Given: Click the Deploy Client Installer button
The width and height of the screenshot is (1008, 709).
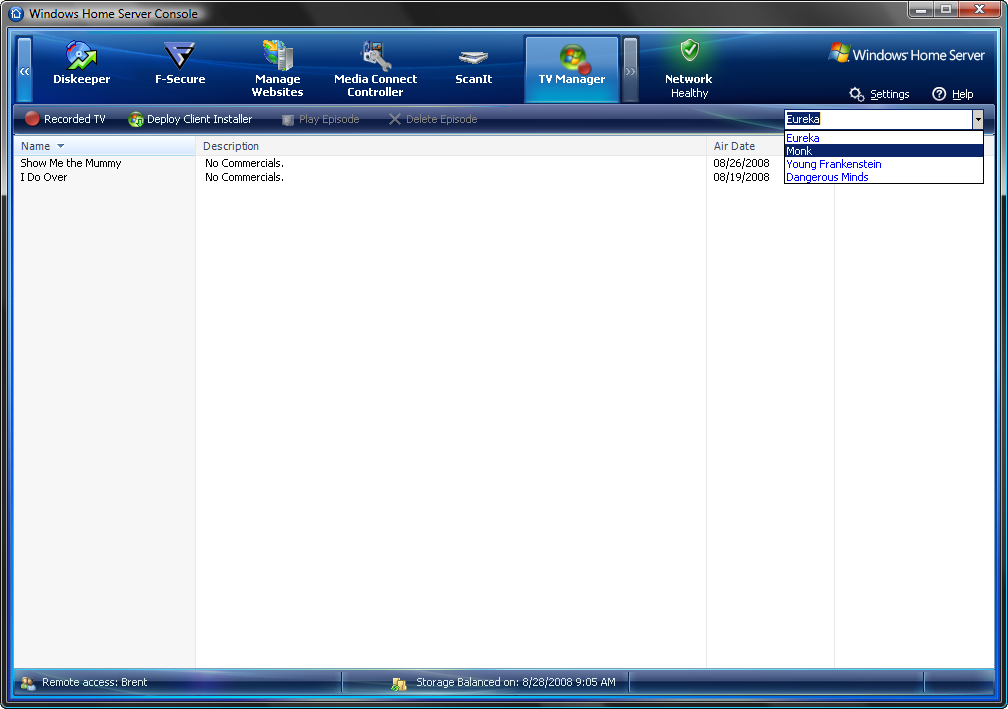Looking at the screenshot, I should [x=190, y=119].
